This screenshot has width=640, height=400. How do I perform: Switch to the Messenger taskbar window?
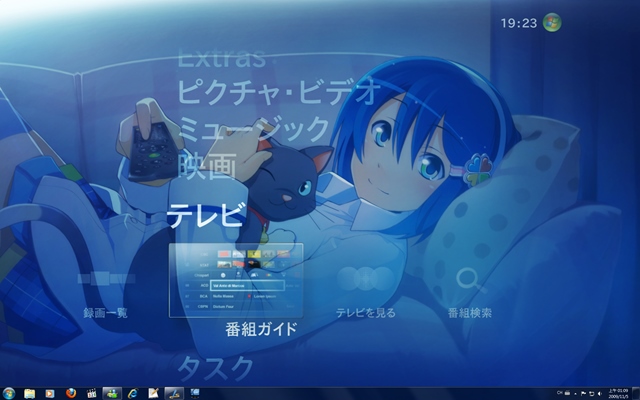112,393
